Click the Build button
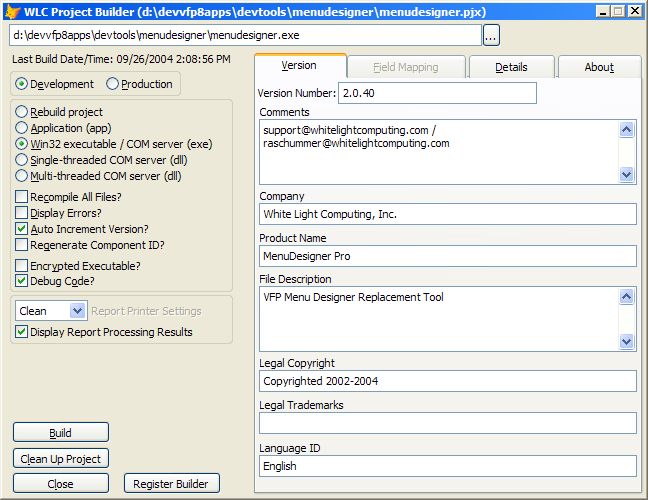Viewport: 648px width, 500px height. (x=61, y=433)
